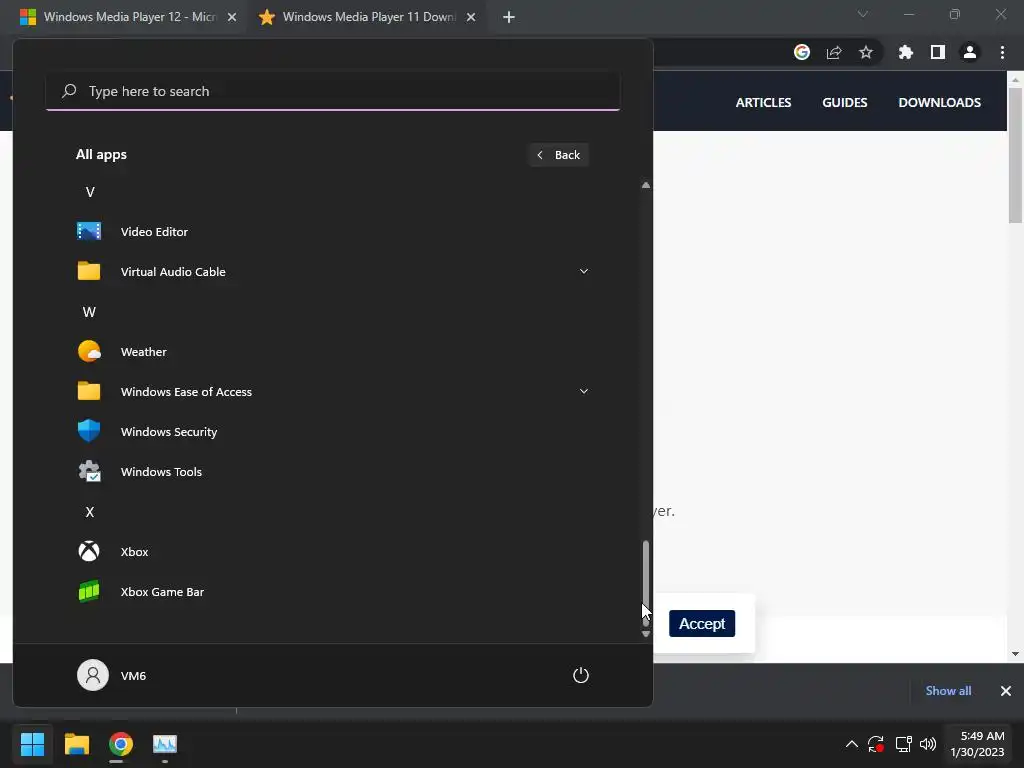This screenshot has height=768, width=1024.
Task: Click the Virtual Audio Cable folder icon
Action: click(x=89, y=271)
